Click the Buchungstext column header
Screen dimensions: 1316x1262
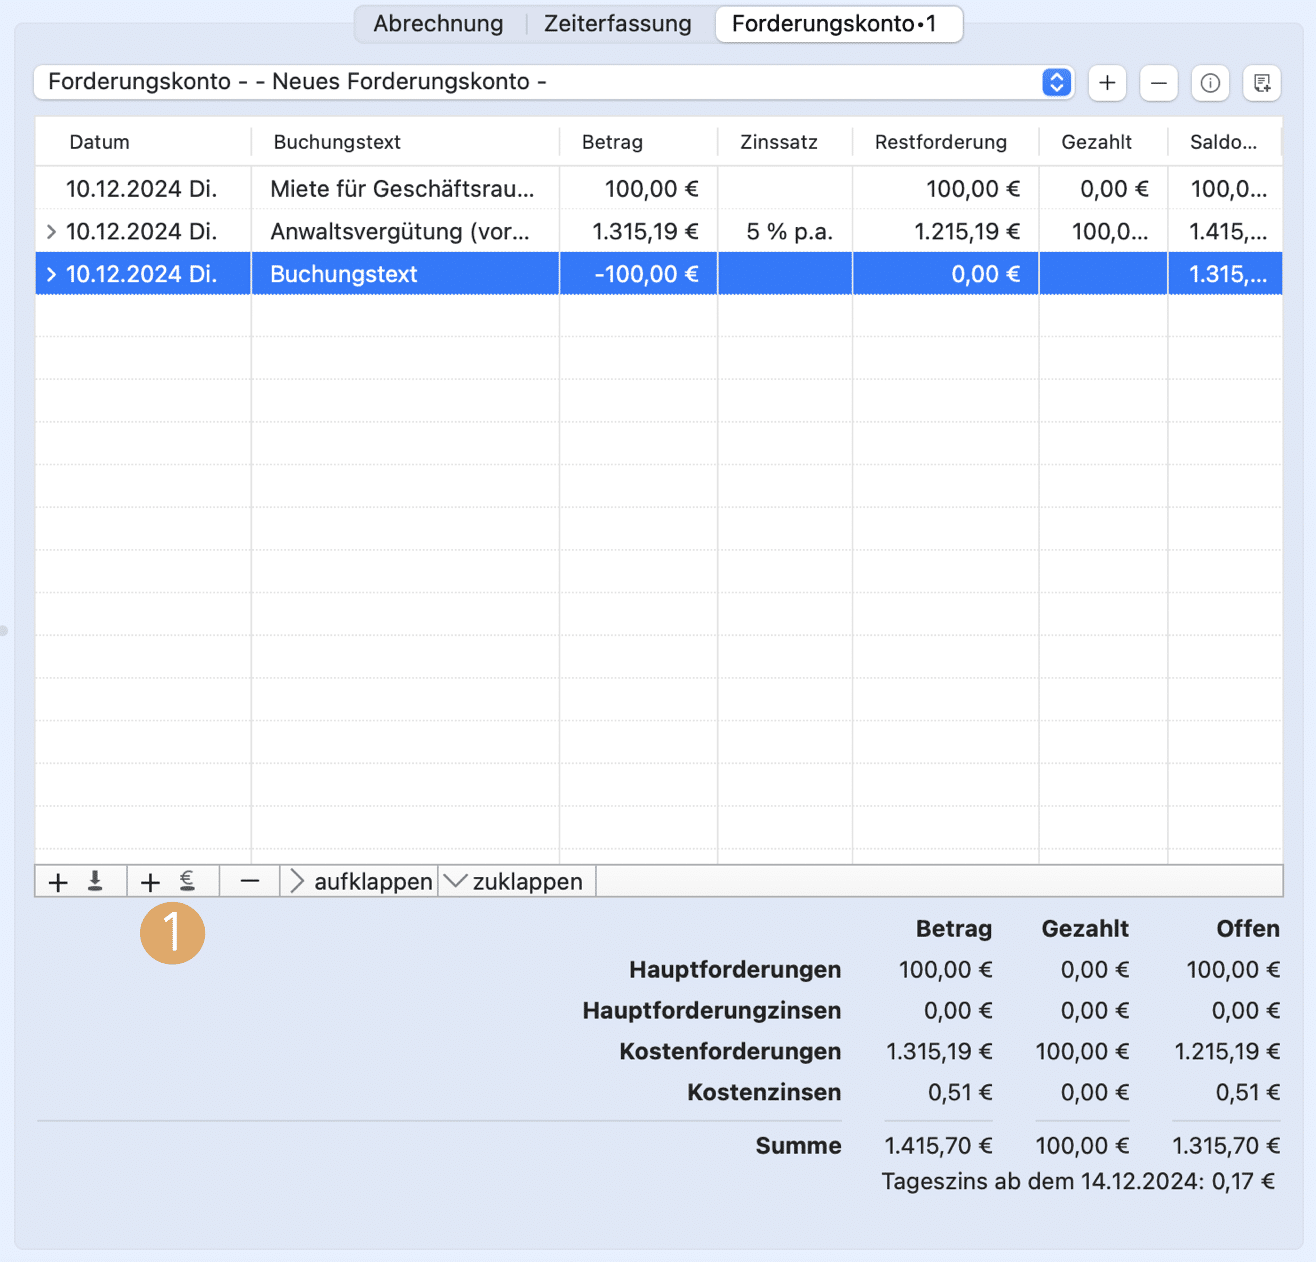[405, 142]
